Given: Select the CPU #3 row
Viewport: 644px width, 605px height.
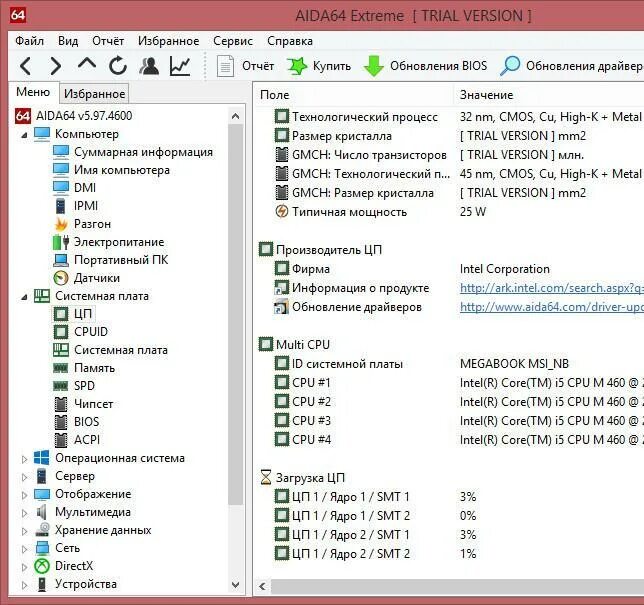Looking at the screenshot, I should pyautogui.click(x=450, y=421).
